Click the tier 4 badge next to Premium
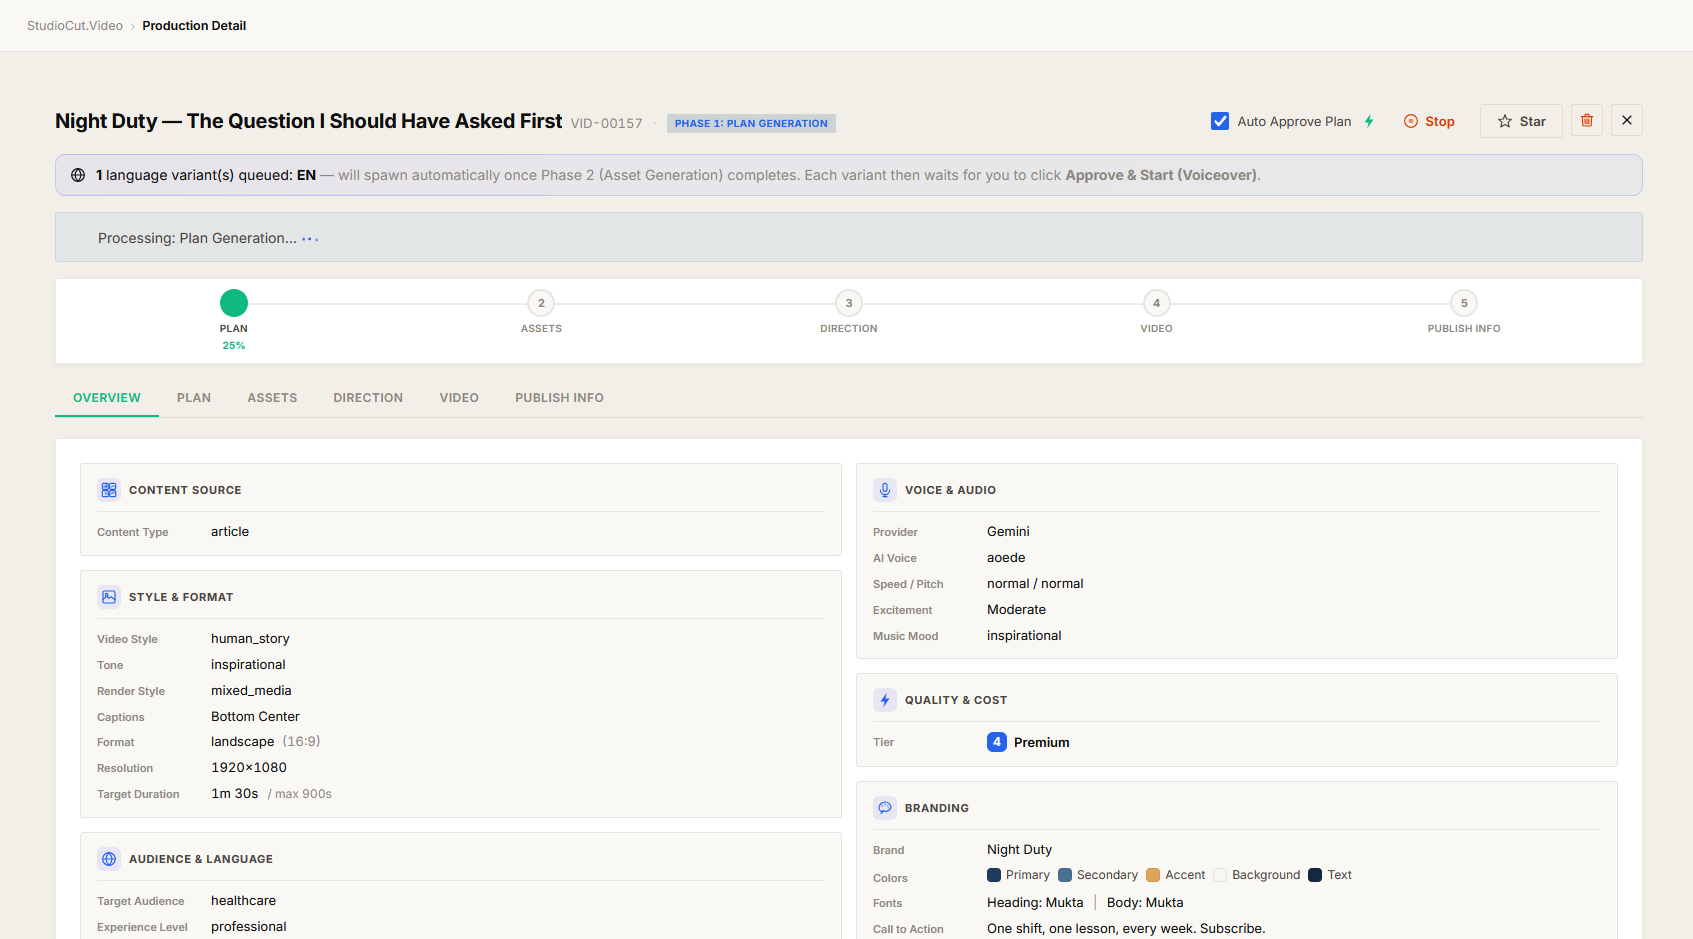Screen dimensions: 1693x939 (x=997, y=742)
